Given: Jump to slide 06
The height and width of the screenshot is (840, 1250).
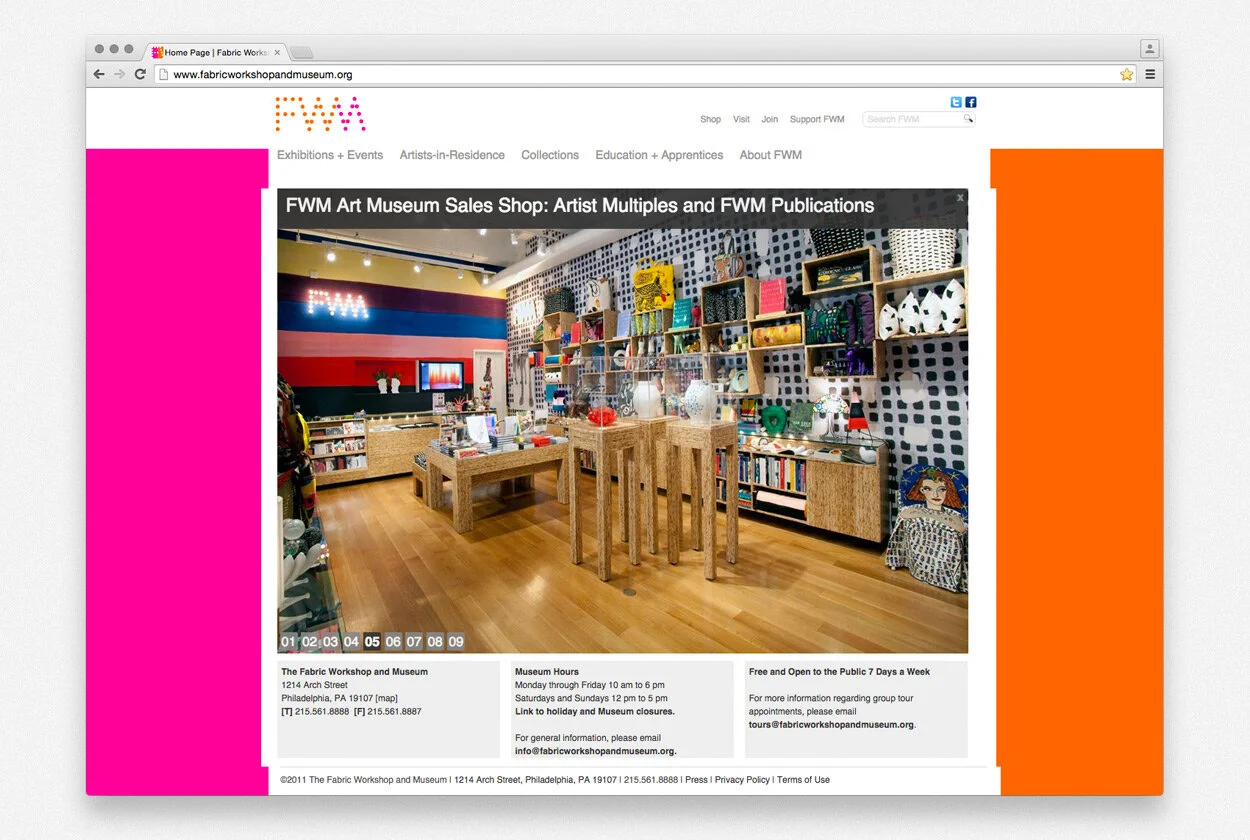Looking at the screenshot, I should (393, 642).
